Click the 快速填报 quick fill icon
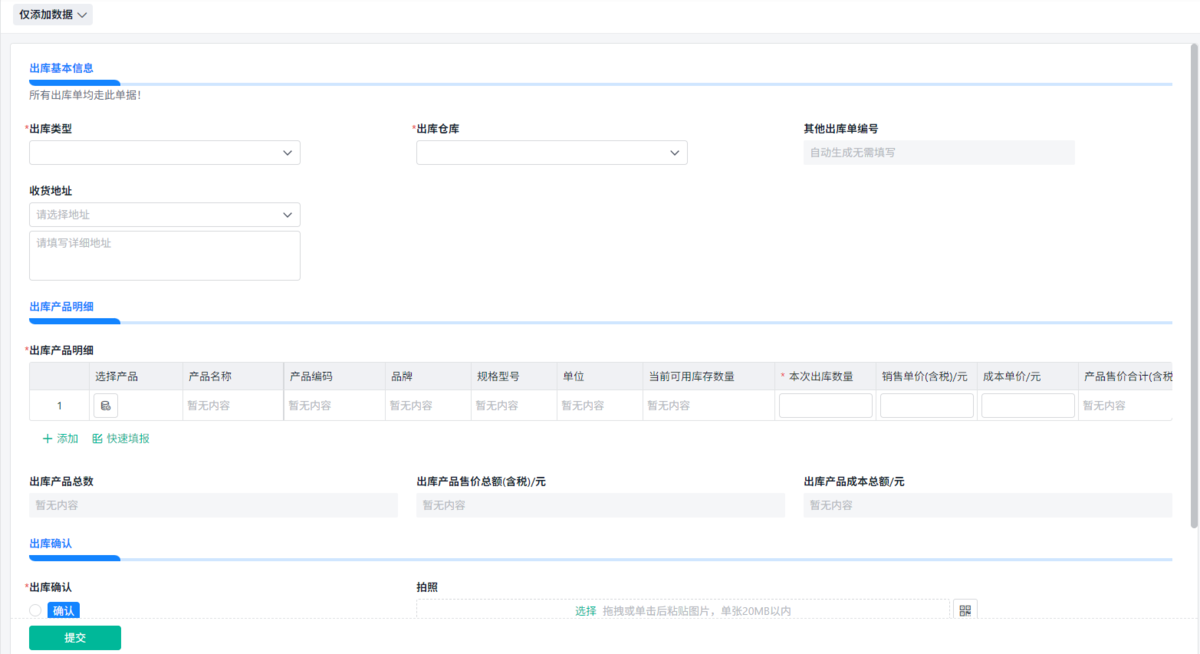 (x=97, y=439)
